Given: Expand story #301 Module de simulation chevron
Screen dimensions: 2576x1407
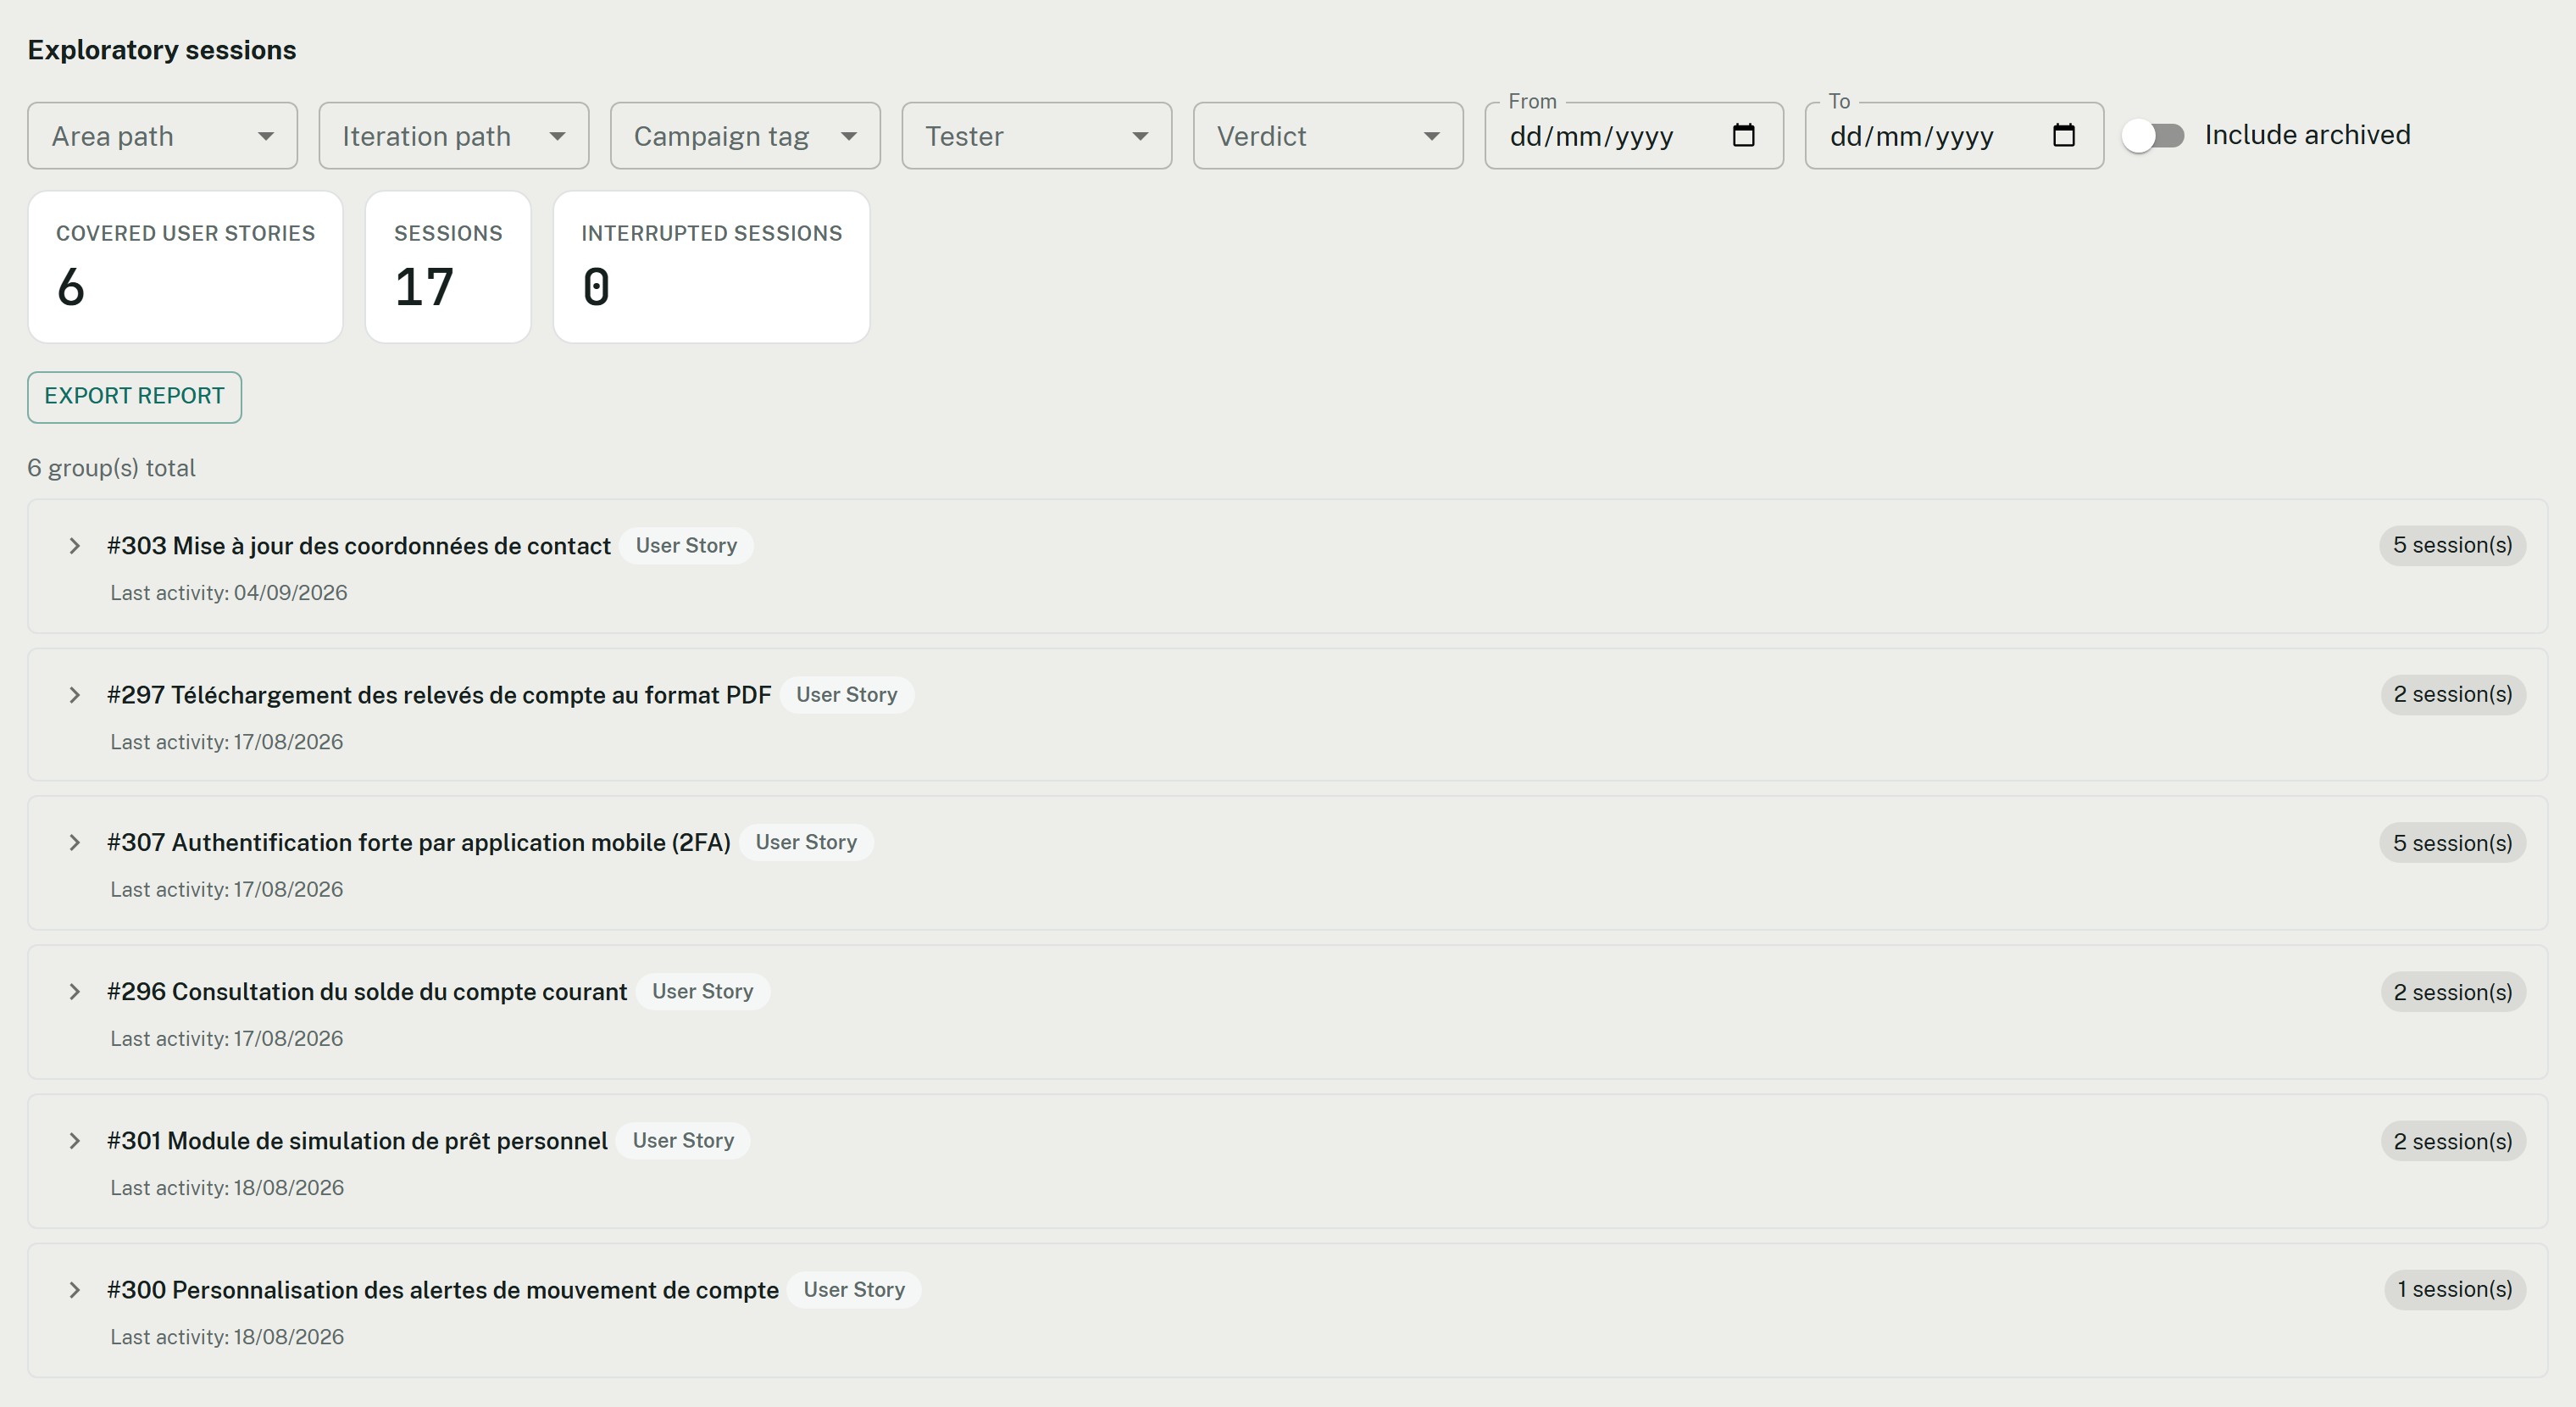Looking at the screenshot, I should point(74,1141).
